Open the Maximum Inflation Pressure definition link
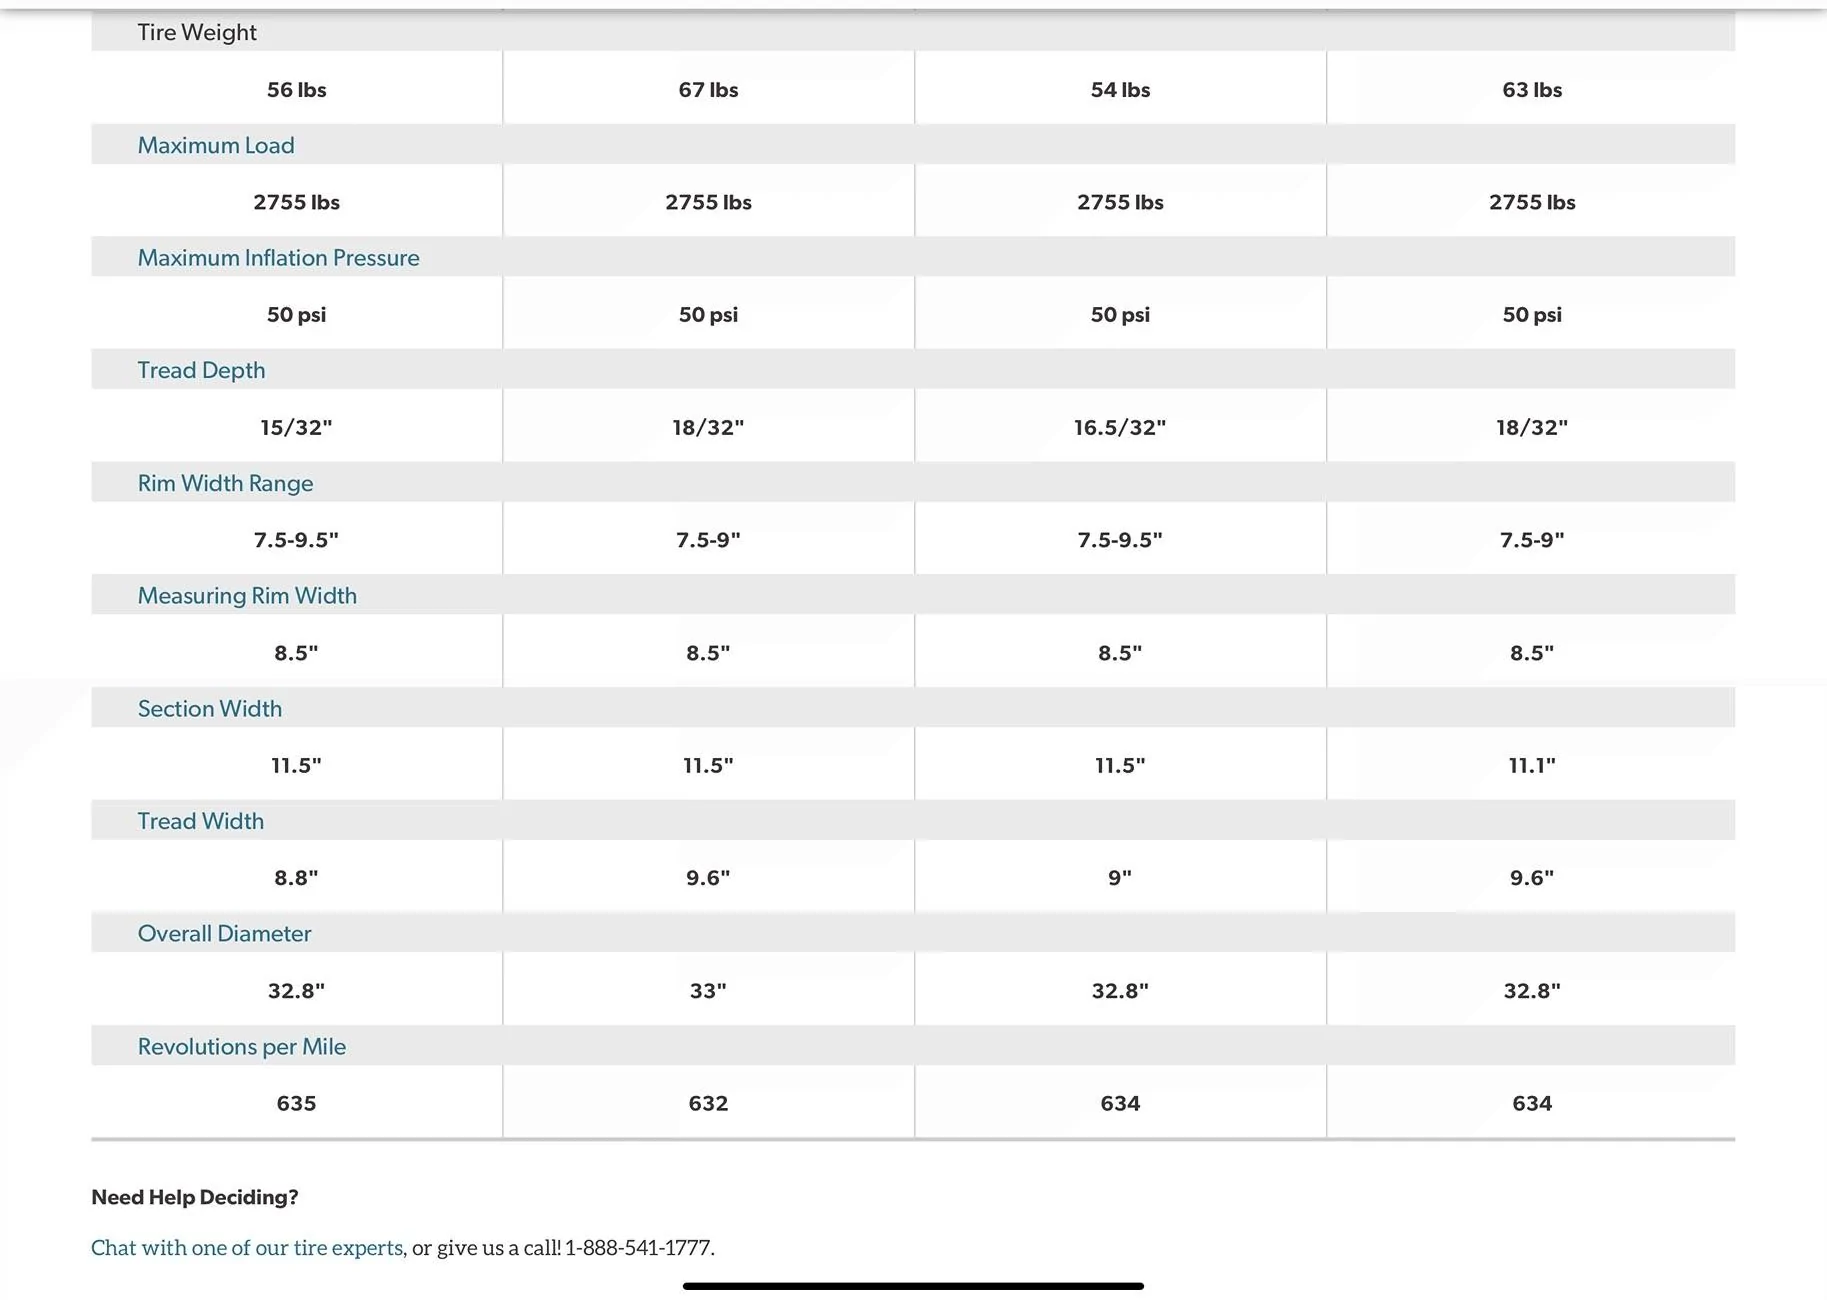 [x=278, y=258]
